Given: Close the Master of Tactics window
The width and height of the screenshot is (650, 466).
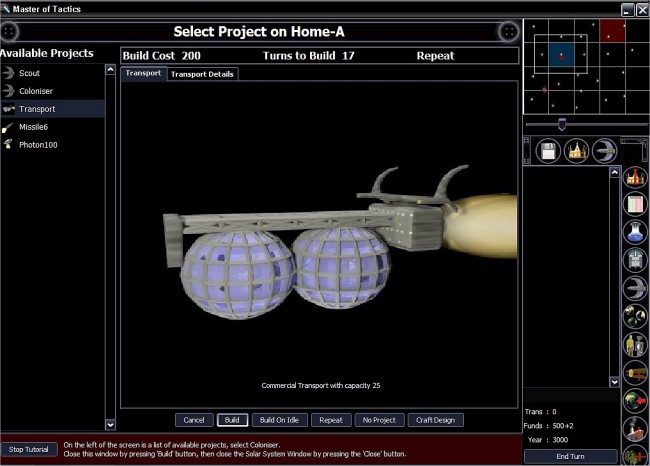Looking at the screenshot, I should [642, 10].
